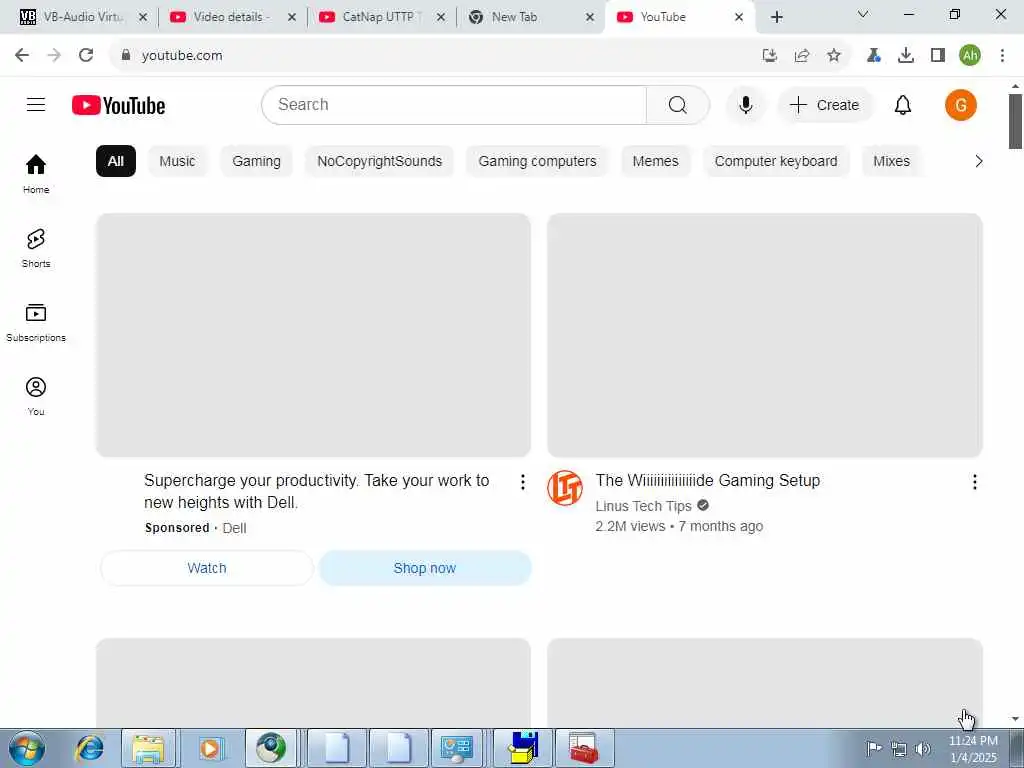Open the Chrome profile avatar Ah

pos(970,56)
